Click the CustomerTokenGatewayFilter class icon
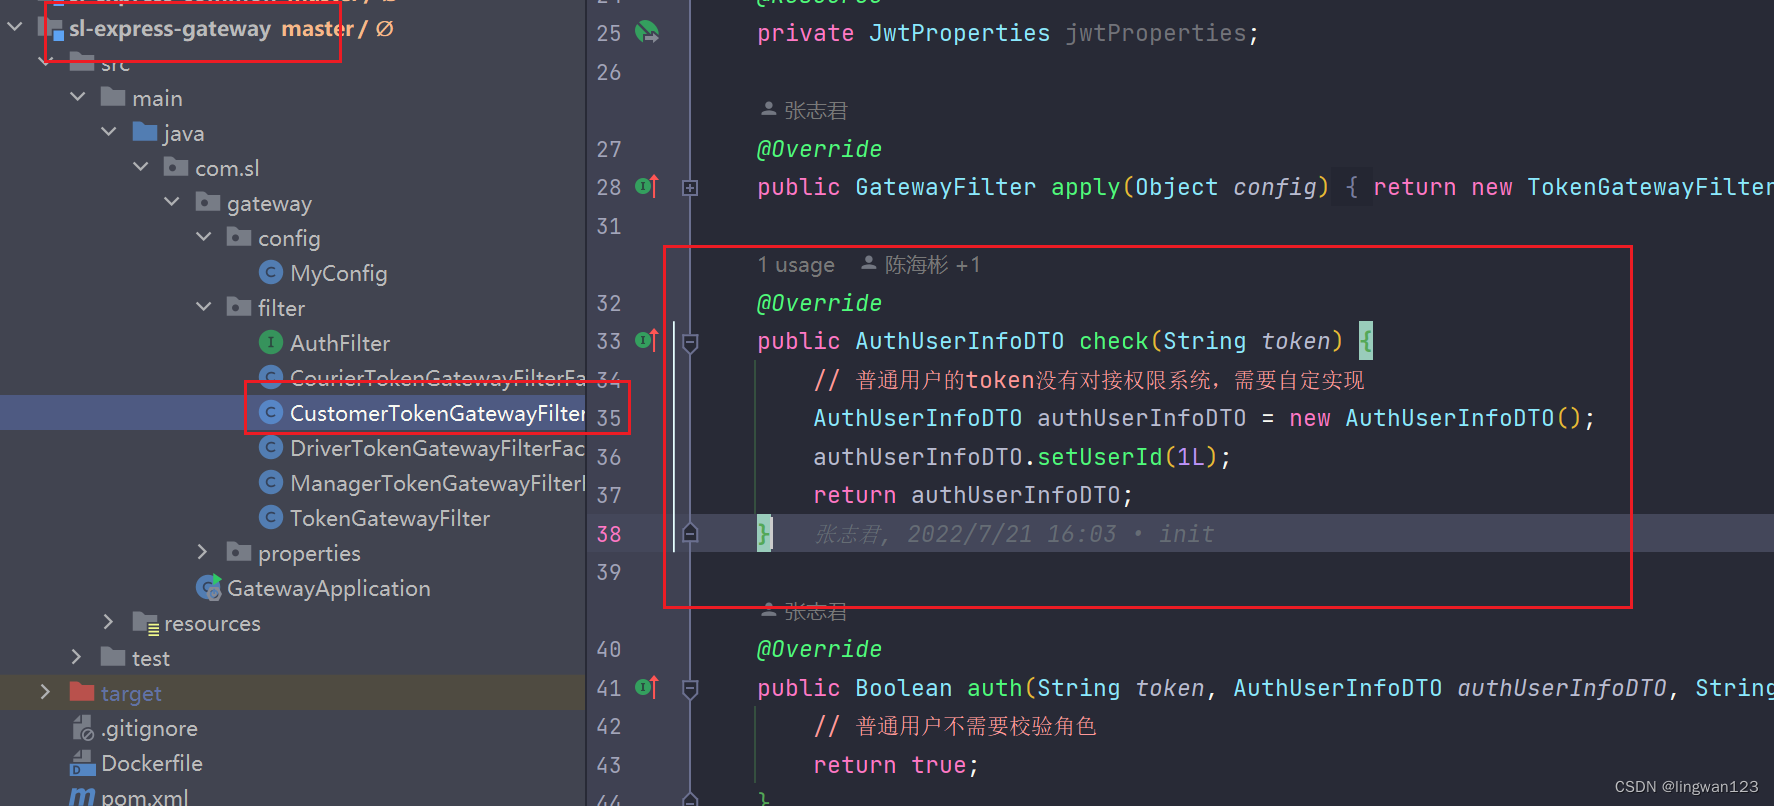The image size is (1774, 806). click(x=271, y=412)
